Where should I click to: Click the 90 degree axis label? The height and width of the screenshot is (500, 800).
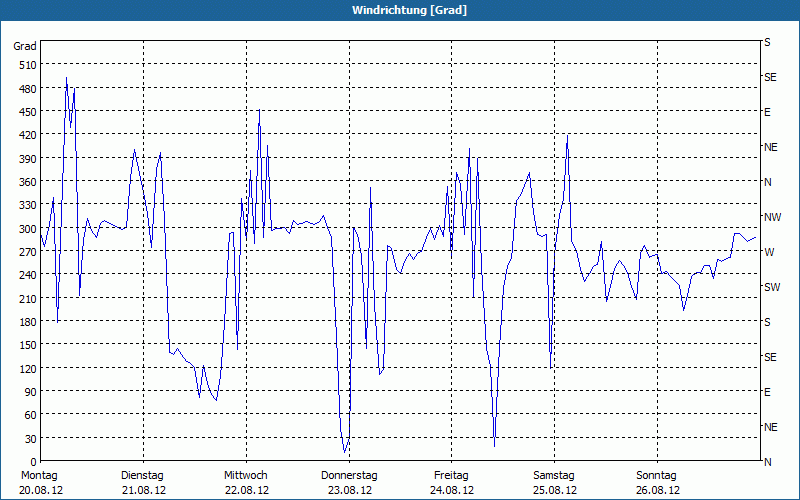click(31, 392)
